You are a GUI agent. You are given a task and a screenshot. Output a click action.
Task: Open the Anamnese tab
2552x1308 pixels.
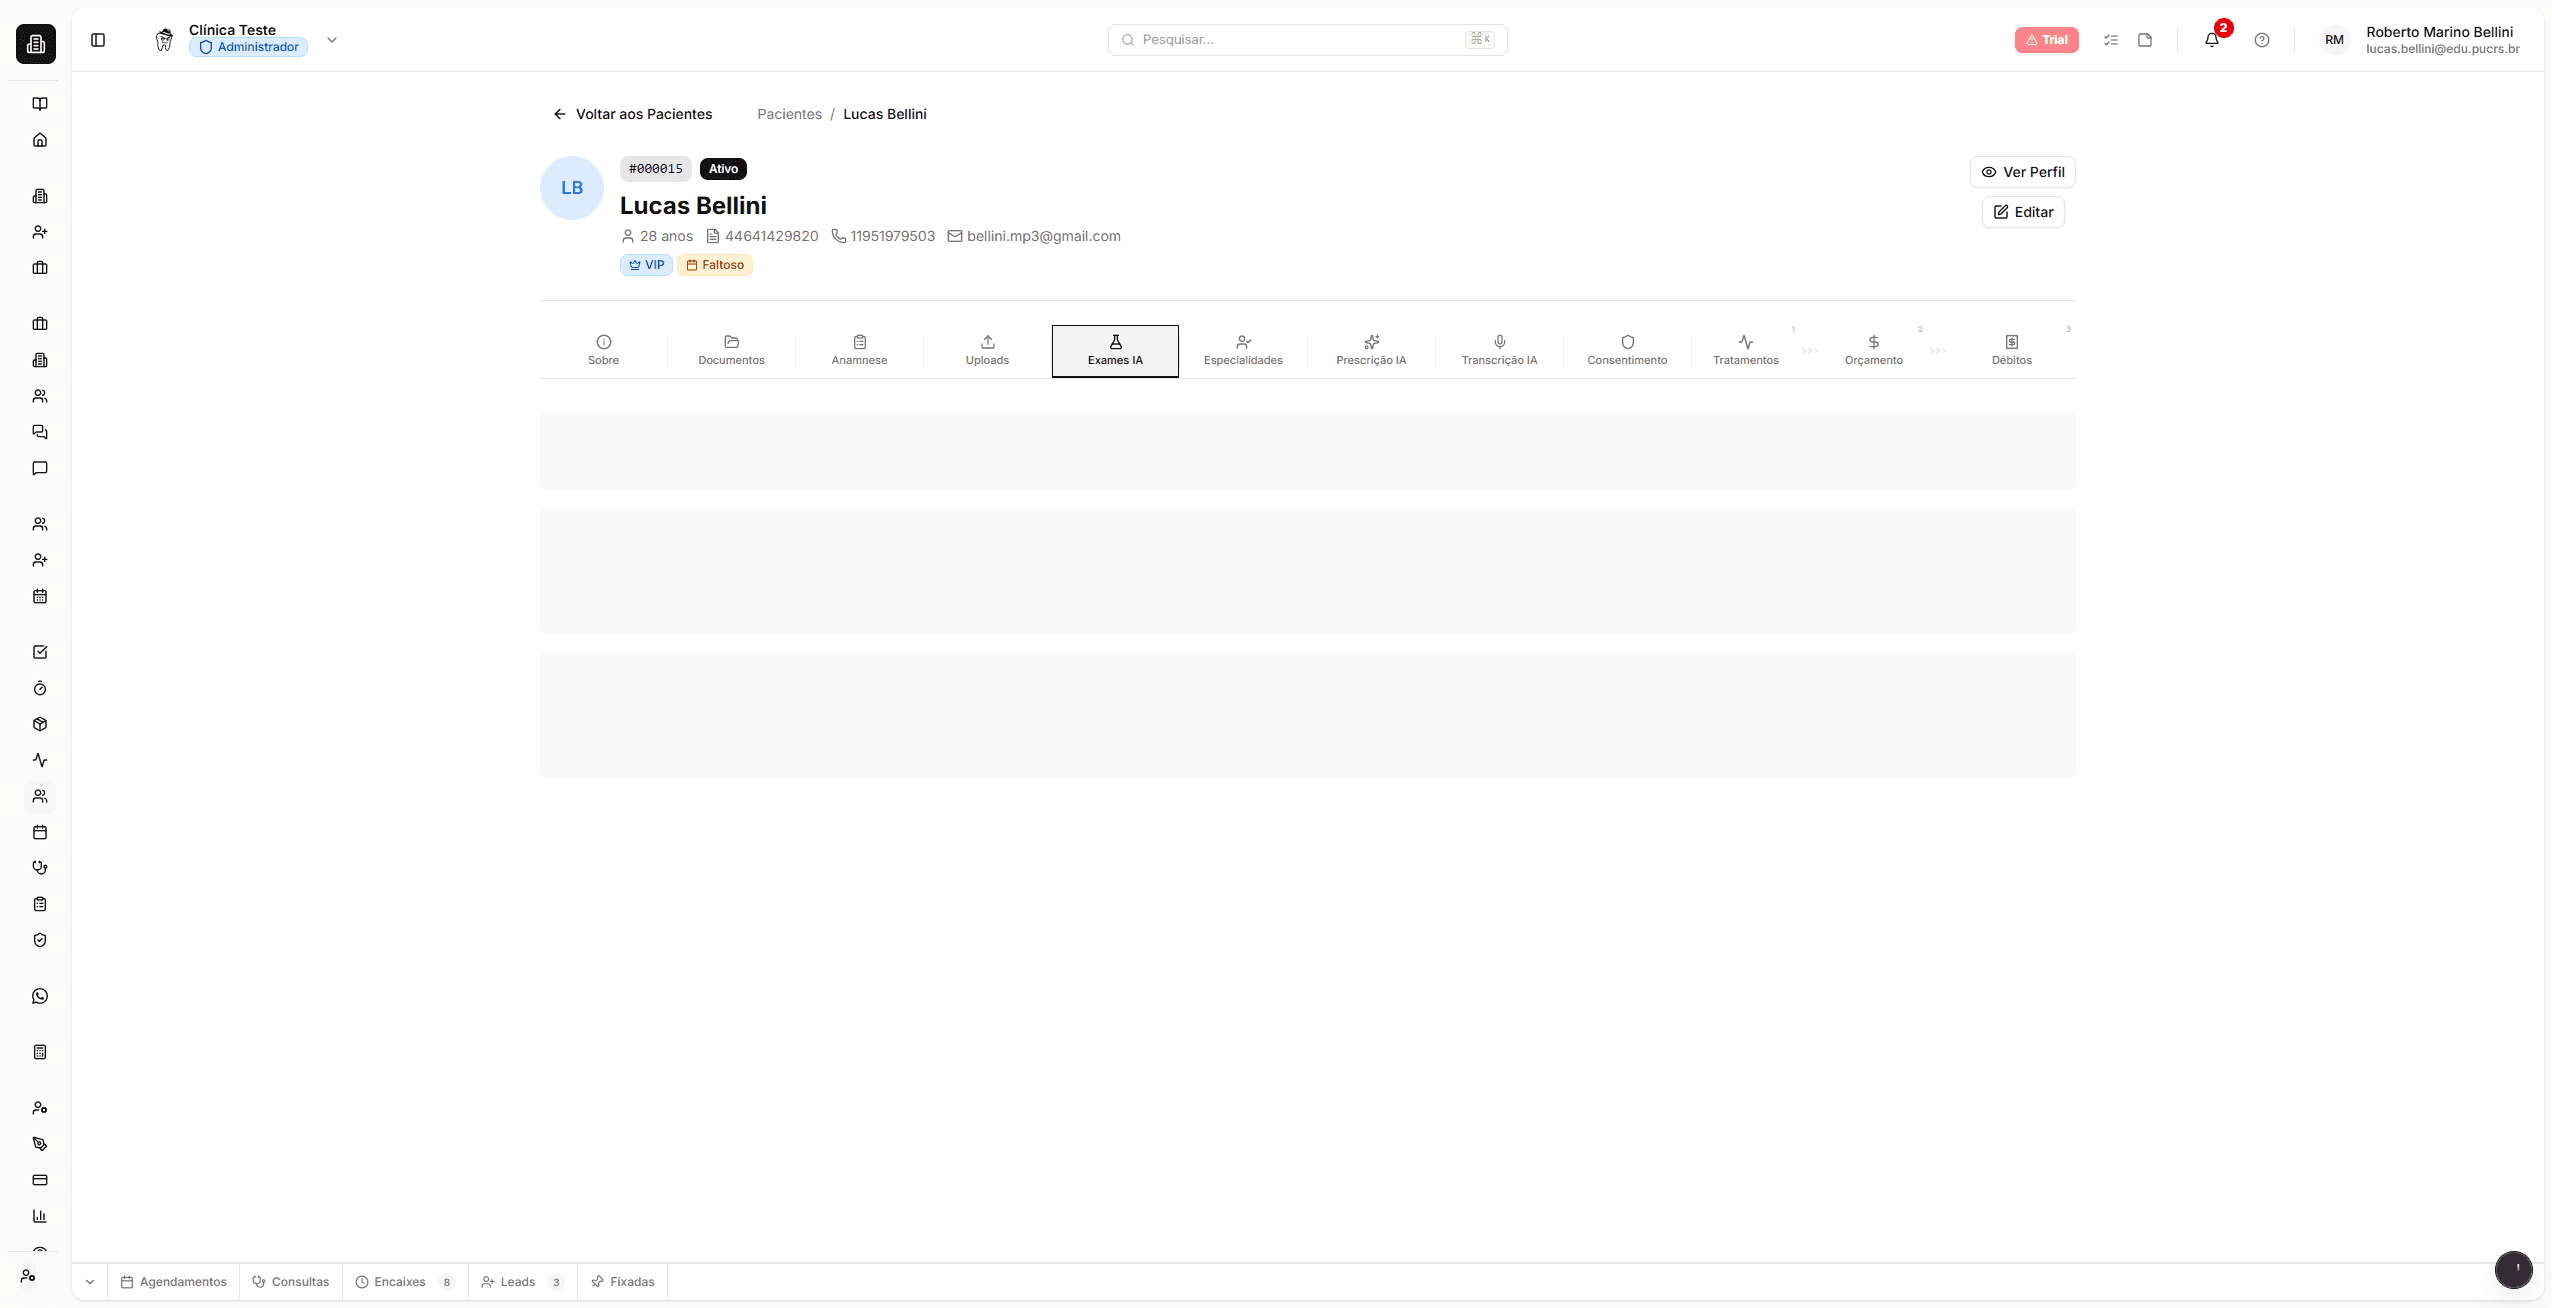859,350
